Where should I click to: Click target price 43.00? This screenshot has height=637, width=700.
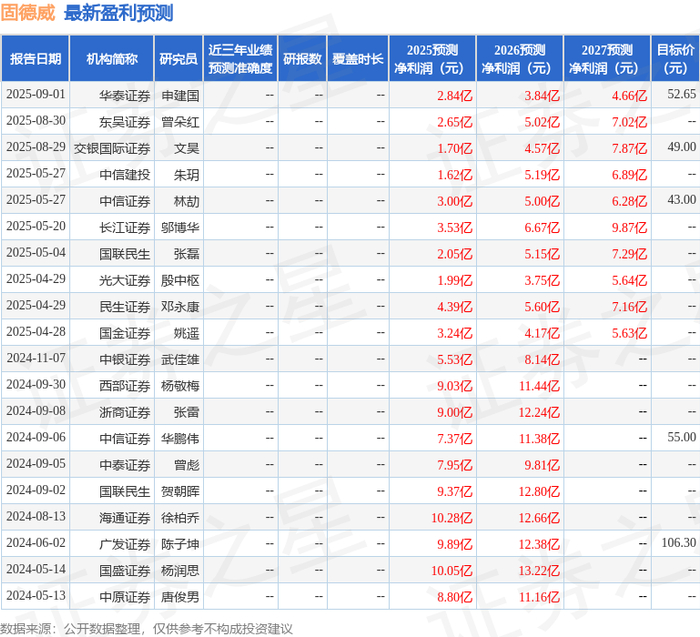pos(682,200)
